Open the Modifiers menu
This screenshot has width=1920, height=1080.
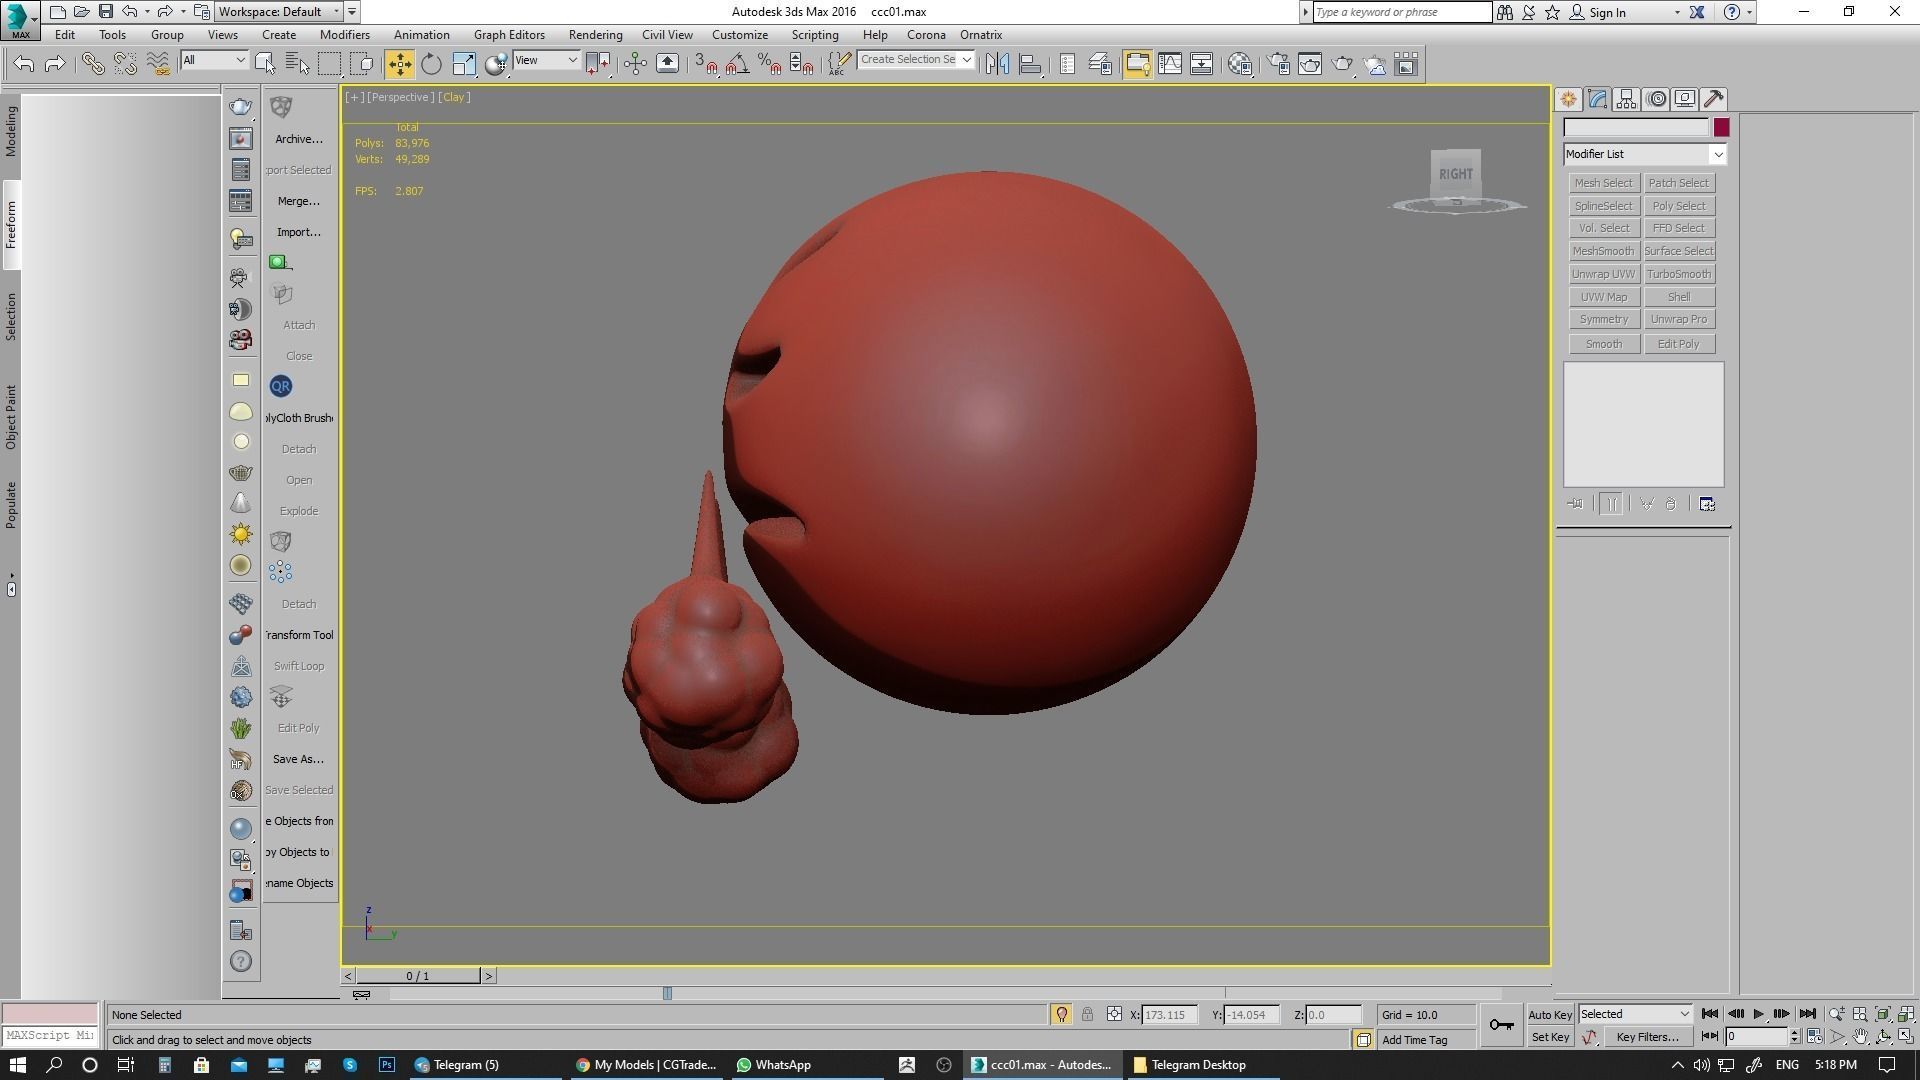tap(344, 35)
